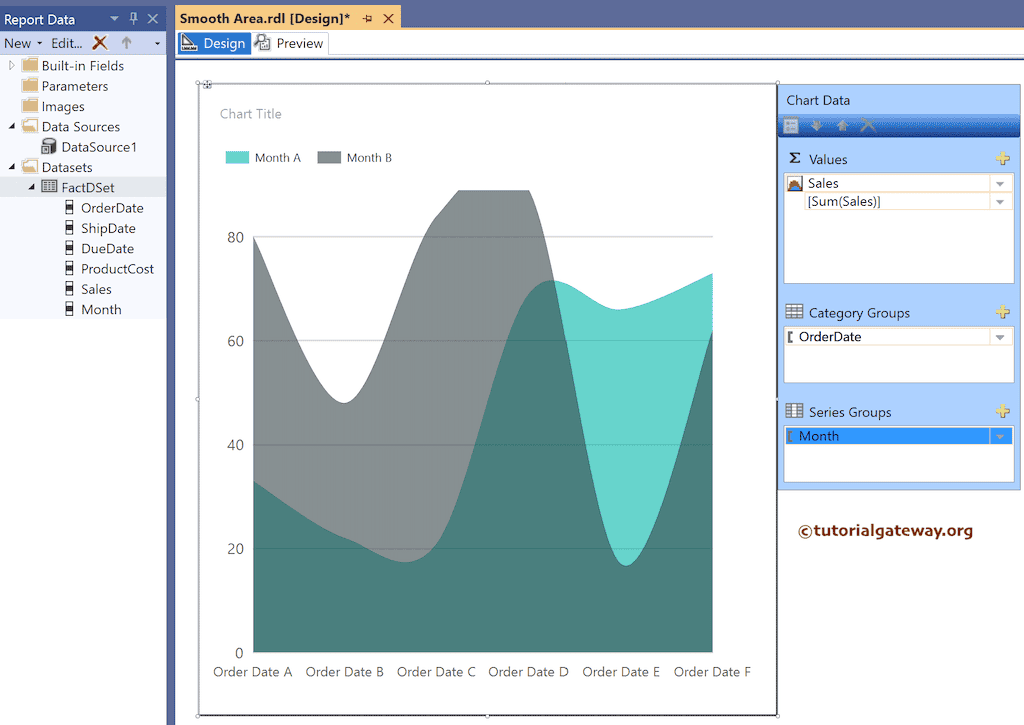Toggle the Report Data panel pin
The width and height of the screenshot is (1024, 725).
point(134,19)
